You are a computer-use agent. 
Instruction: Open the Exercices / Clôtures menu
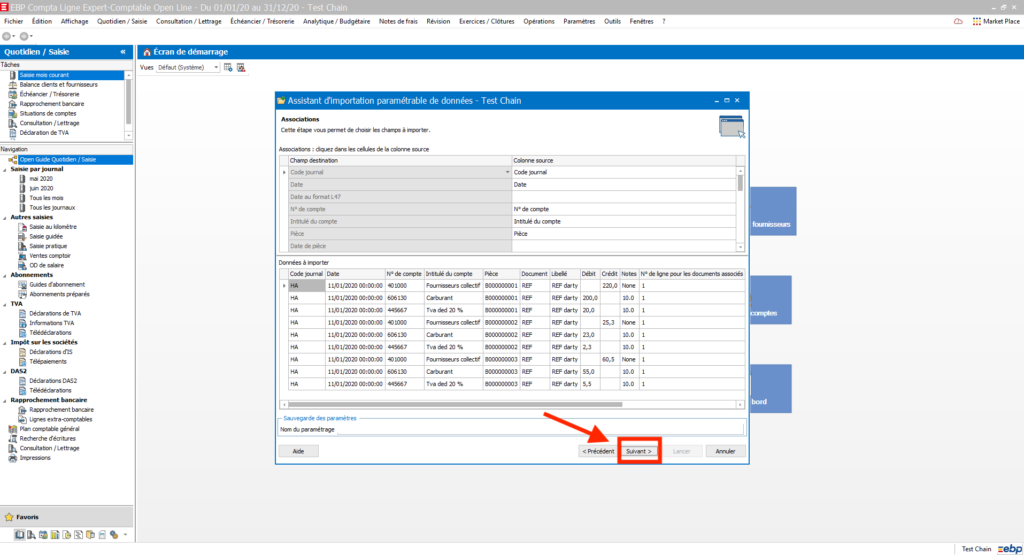tap(487, 22)
